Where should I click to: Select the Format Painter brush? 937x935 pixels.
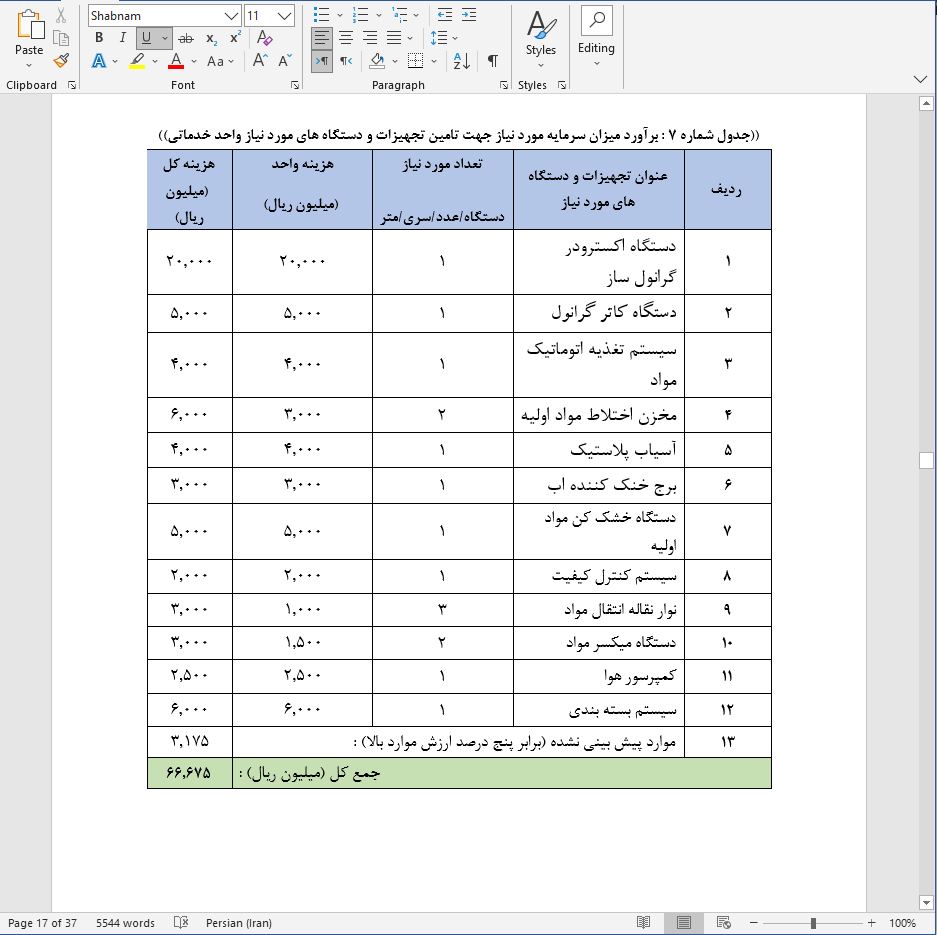coord(61,60)
